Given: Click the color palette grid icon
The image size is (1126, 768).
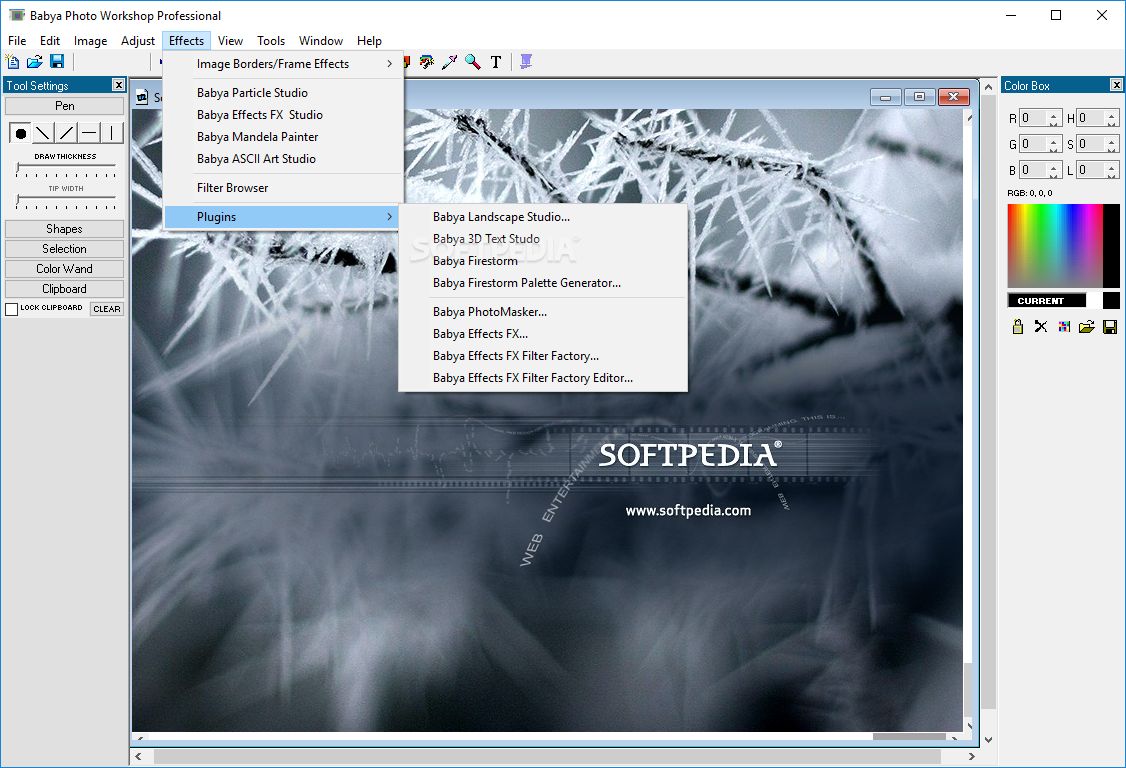Looking at the screenshot, I should [x=1064, y=327].
